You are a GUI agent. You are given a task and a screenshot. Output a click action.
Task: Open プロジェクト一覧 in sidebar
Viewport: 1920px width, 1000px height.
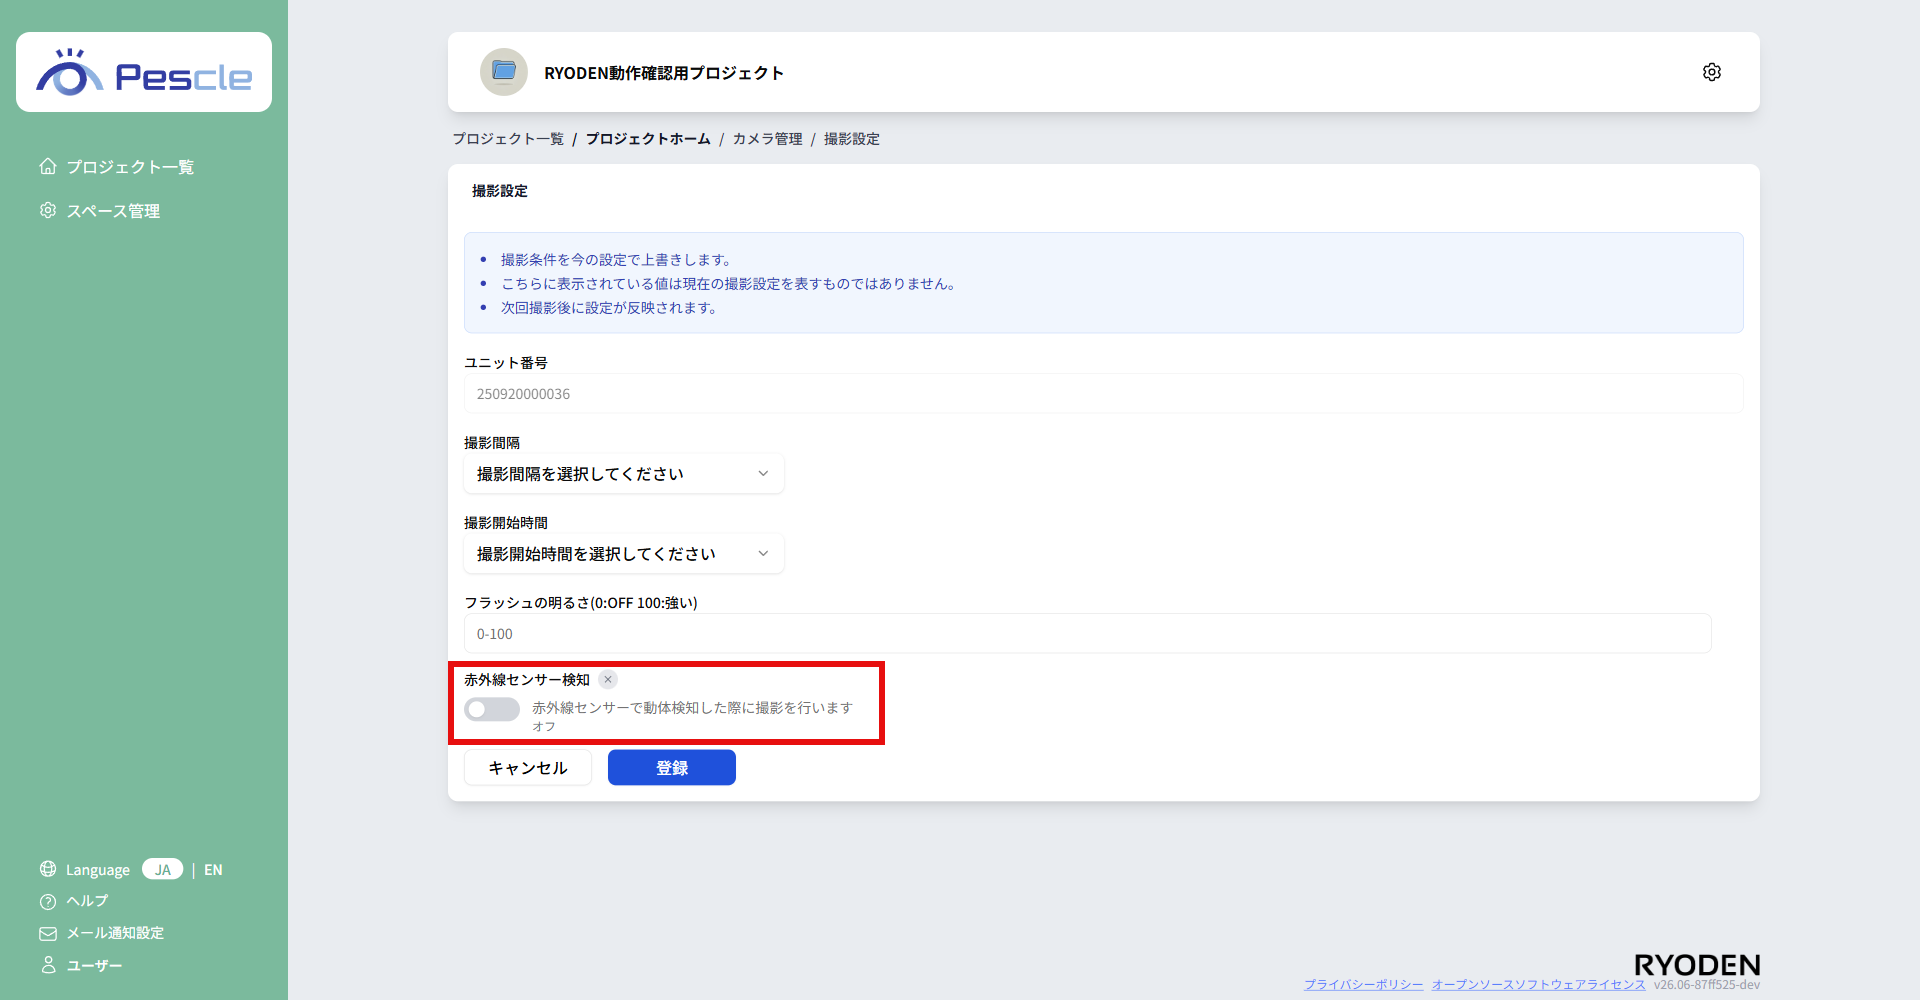pyautogui.click(x=130, y=167)
